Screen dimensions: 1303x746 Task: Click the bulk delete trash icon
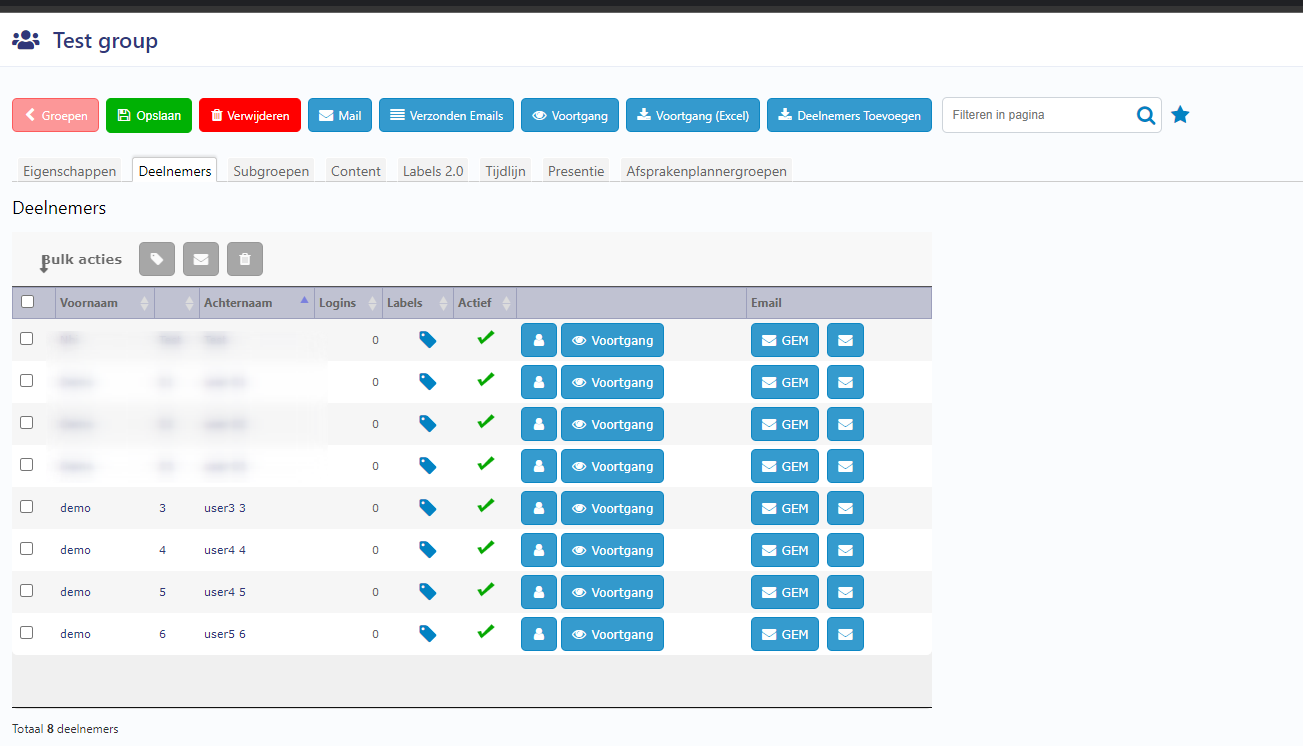[245, 259]
